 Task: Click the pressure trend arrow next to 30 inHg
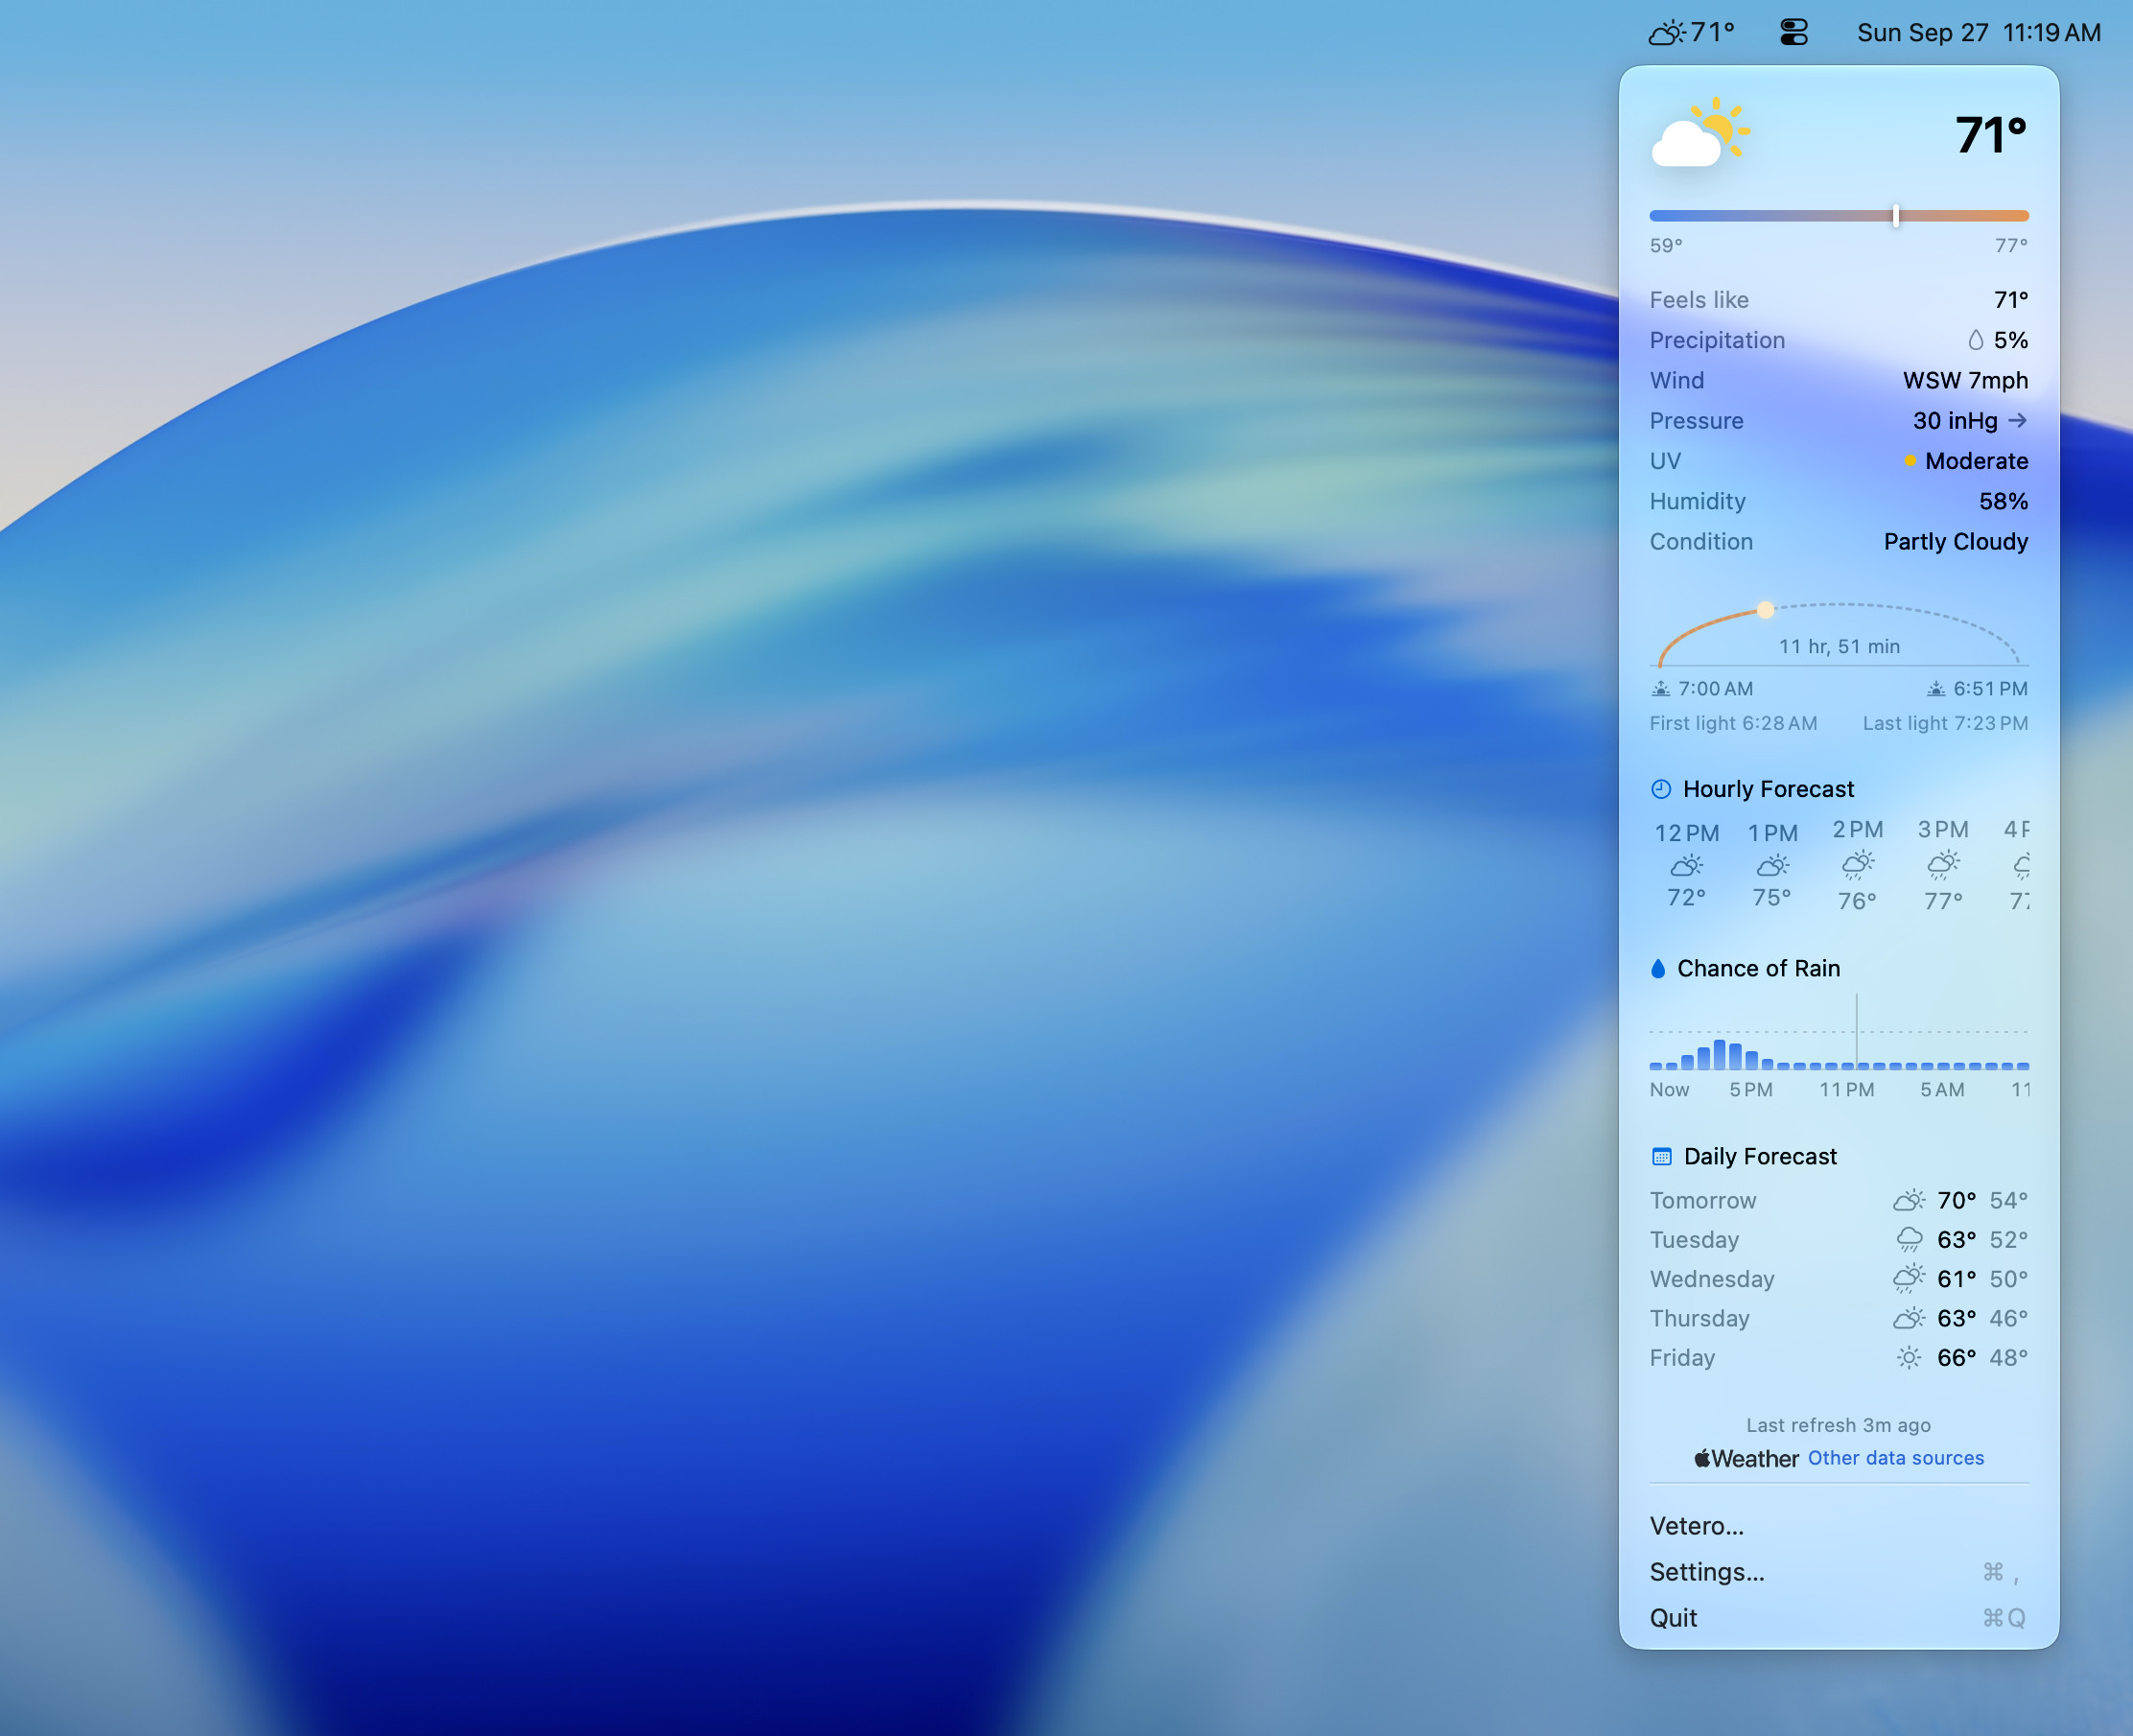[x=2018, y=421]
